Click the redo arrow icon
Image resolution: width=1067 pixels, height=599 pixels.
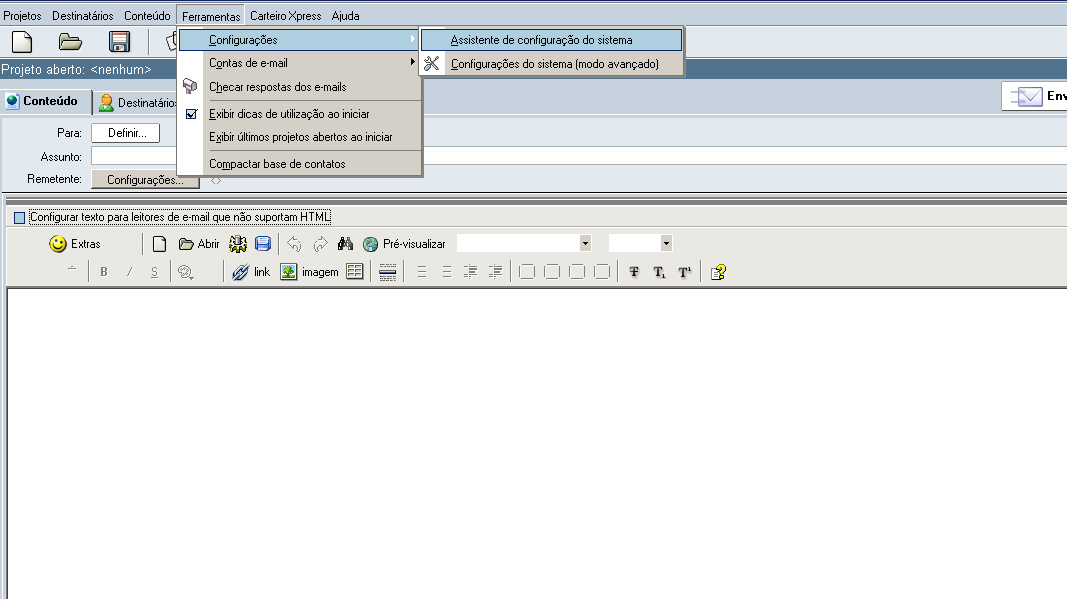321,244
